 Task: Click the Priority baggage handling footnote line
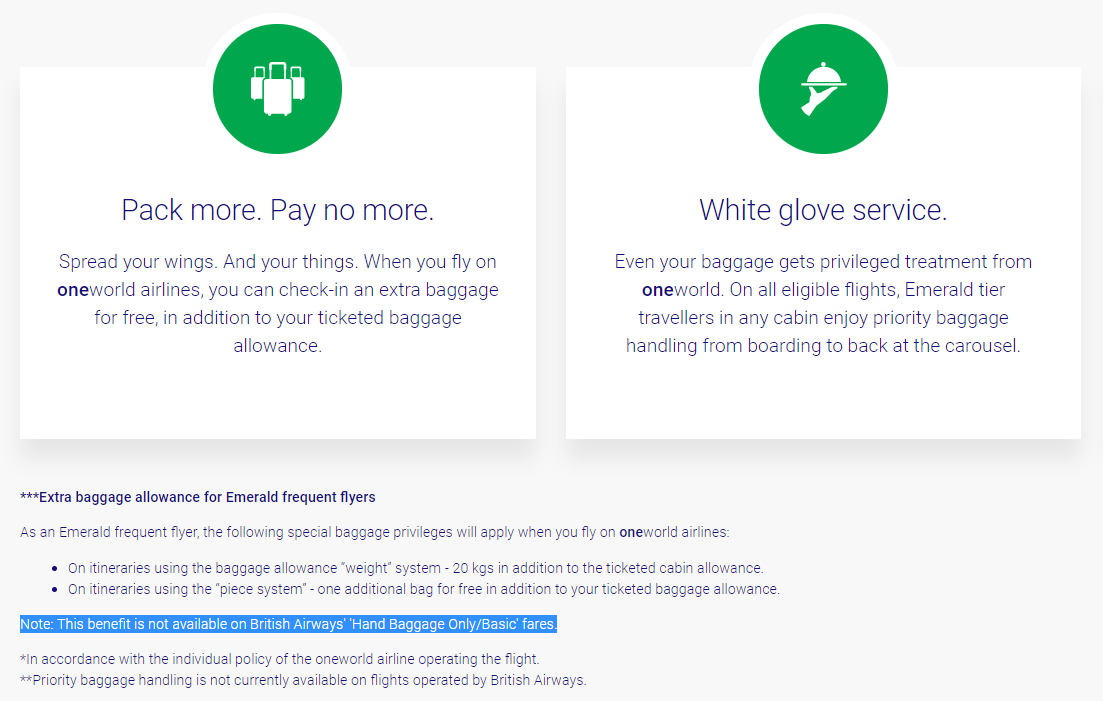click(x=303, y=680)
